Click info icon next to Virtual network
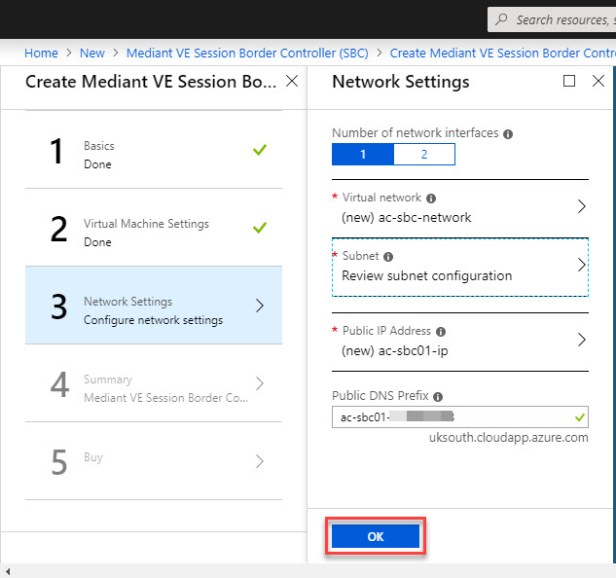 (431, 199)
